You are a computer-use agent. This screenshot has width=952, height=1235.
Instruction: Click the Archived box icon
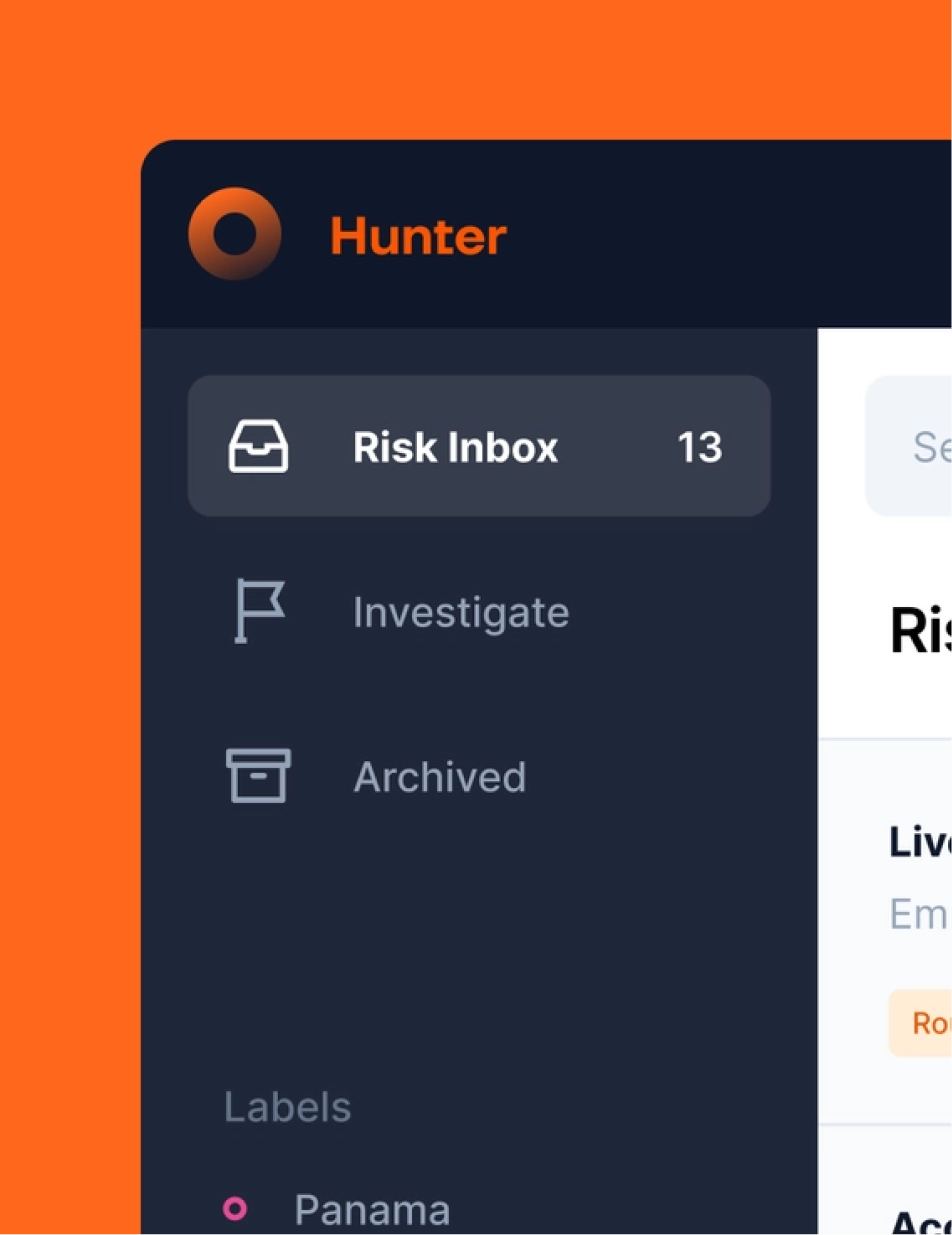(258, 776)
